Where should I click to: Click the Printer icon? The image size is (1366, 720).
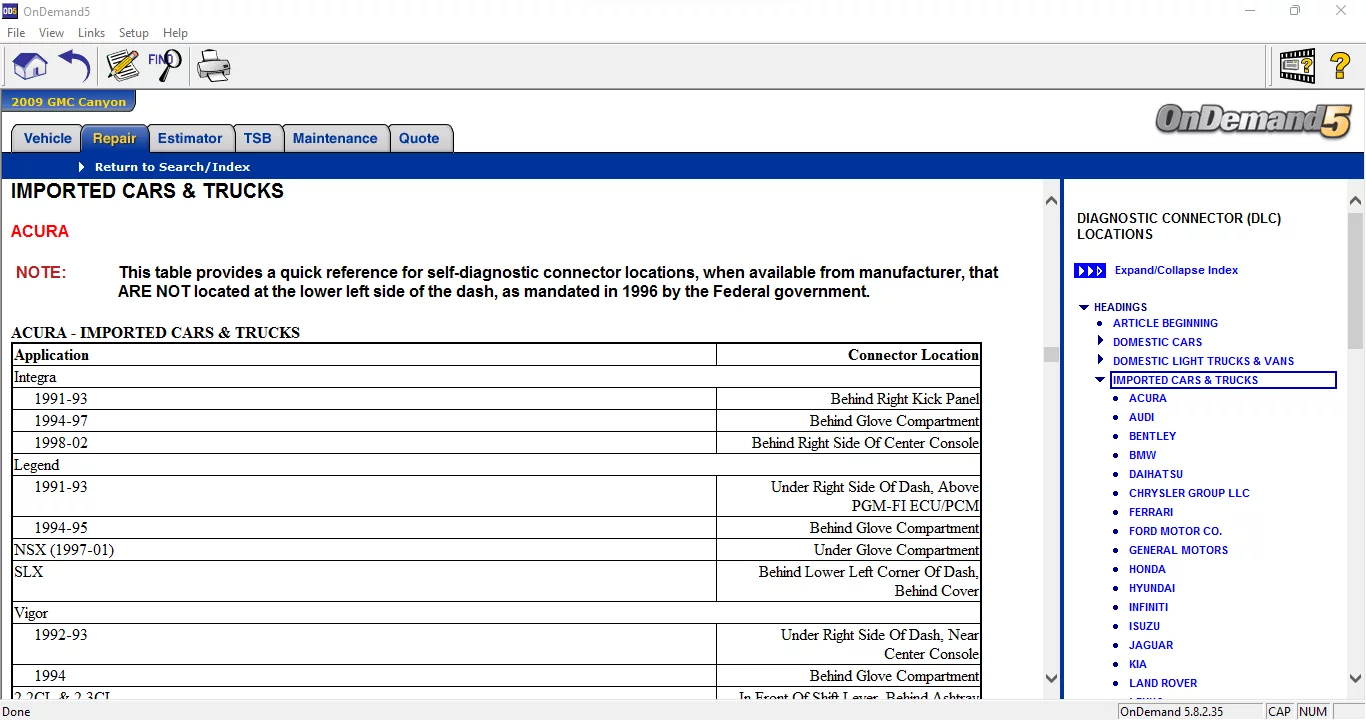213,67
